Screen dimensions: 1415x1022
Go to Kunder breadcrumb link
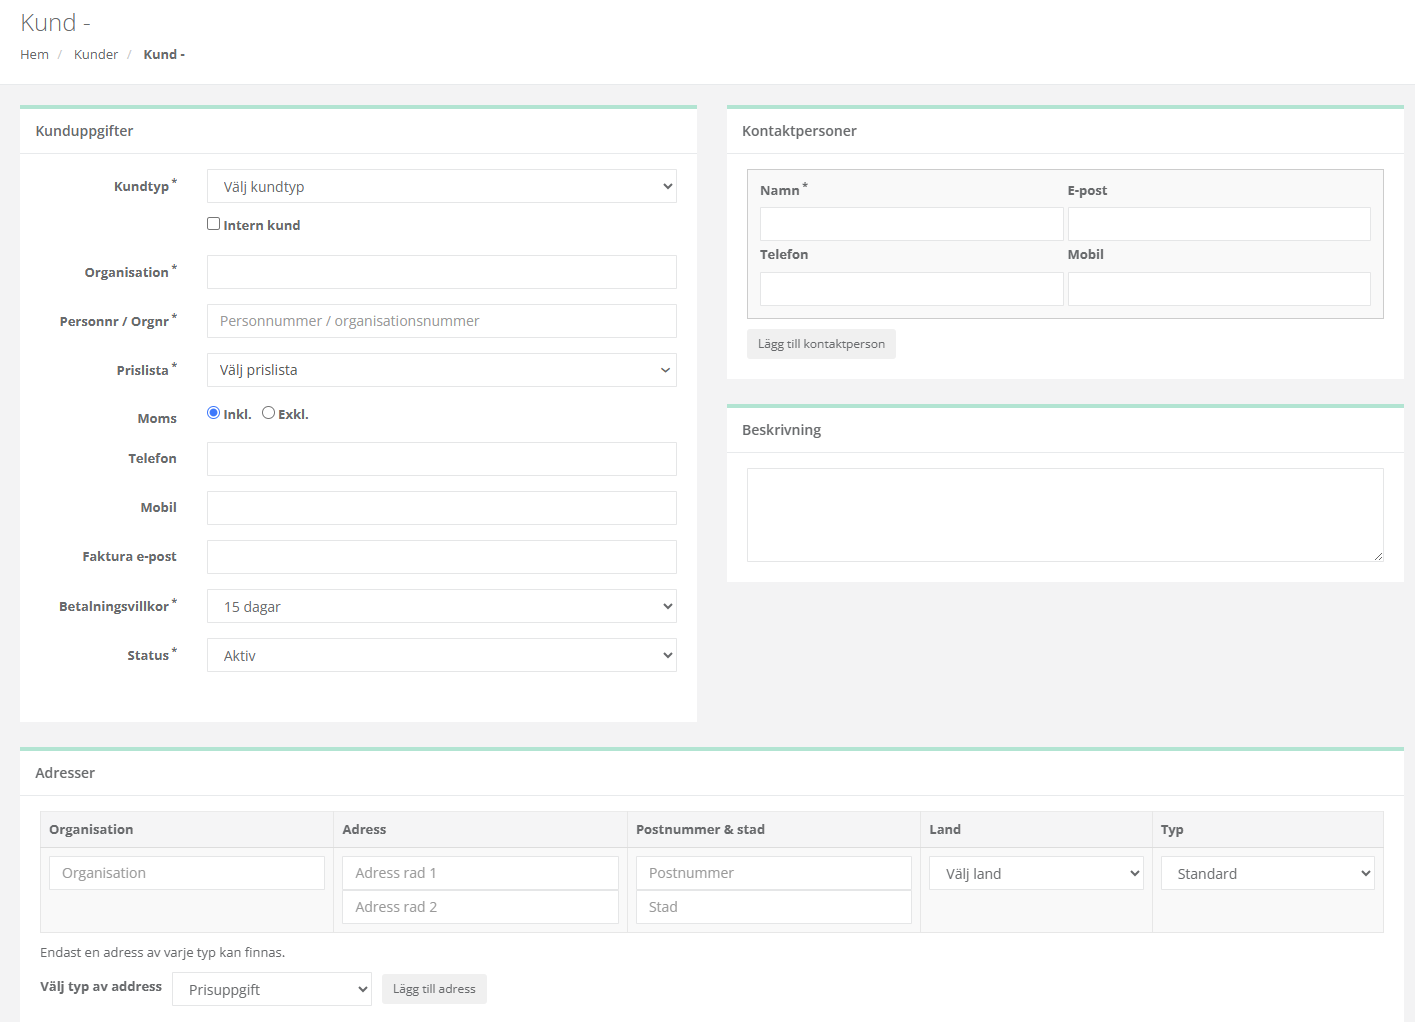pos(96,55)
